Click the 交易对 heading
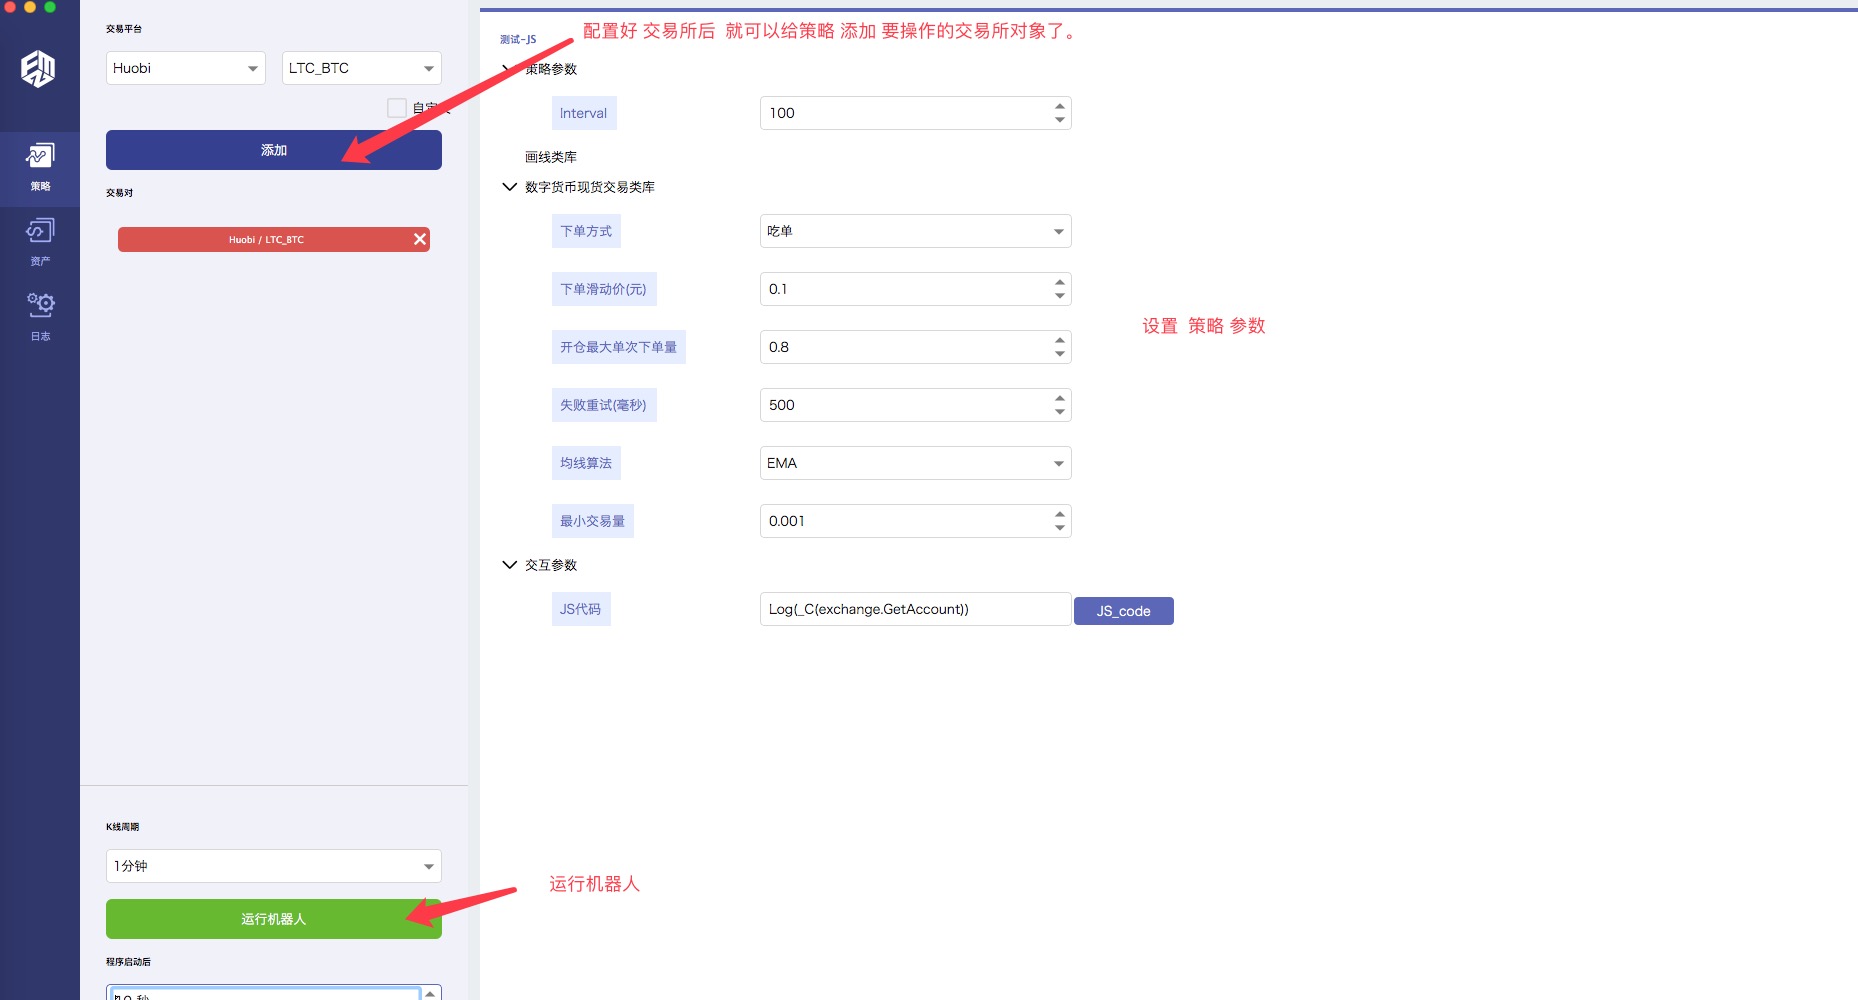Viewport: 1858px width, 1000px height. [119, 193]
